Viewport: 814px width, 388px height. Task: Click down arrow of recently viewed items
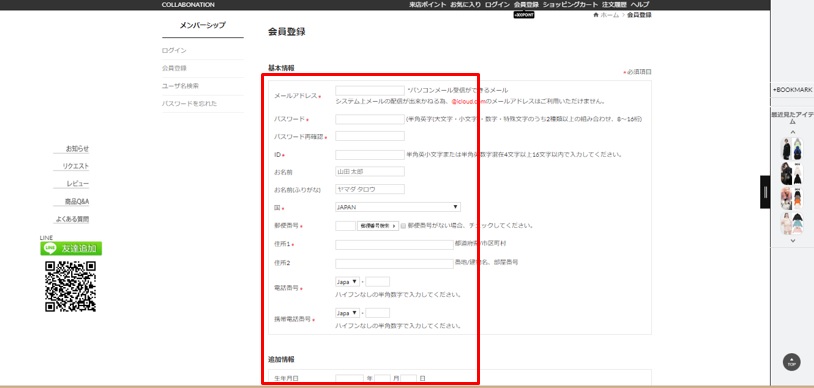coord(792,240)
